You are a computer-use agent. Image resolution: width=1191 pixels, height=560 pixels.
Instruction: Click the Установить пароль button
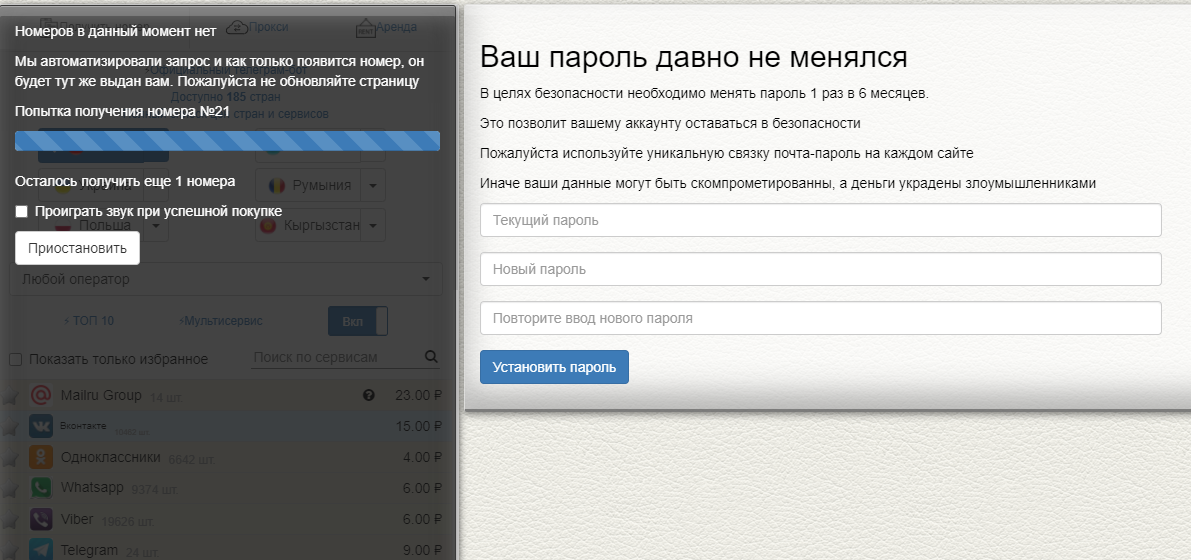coord(554,367)
